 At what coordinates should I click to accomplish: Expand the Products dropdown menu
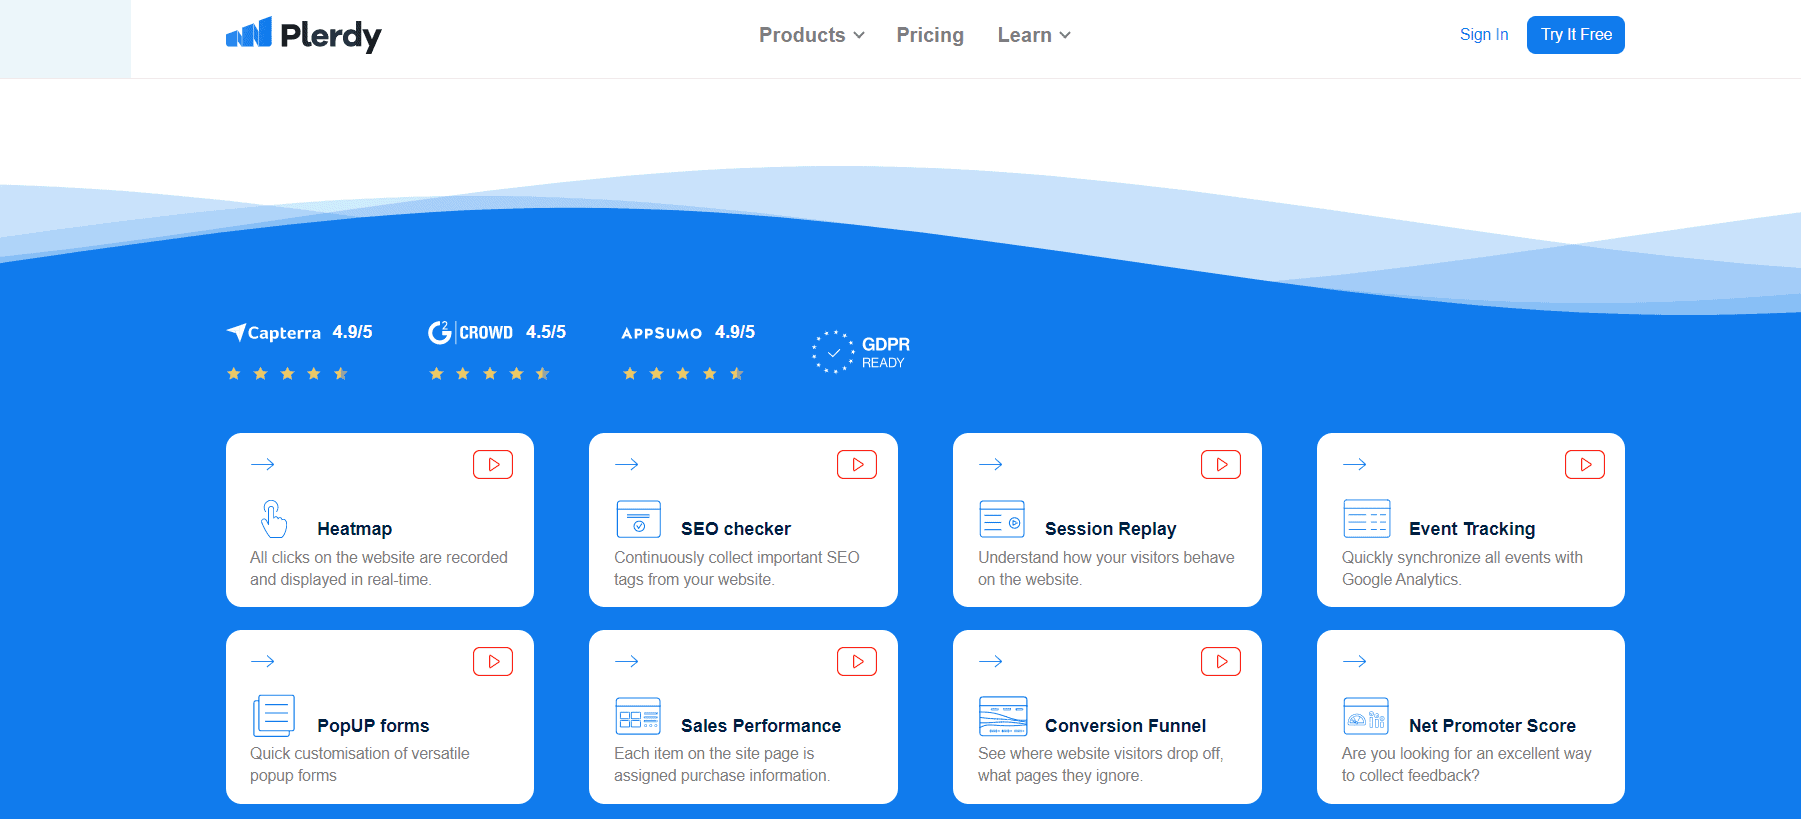[x=811, y=35]
